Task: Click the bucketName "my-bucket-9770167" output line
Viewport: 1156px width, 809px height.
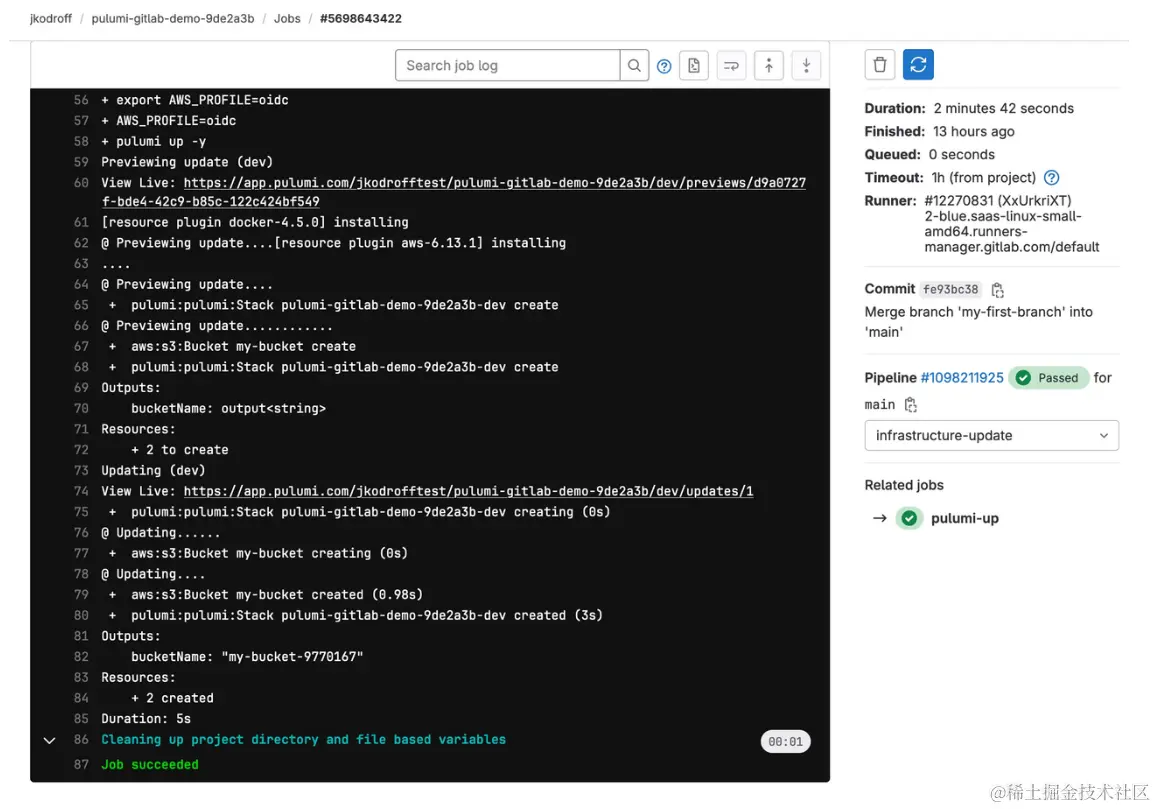Action: [x=247, y=657]
